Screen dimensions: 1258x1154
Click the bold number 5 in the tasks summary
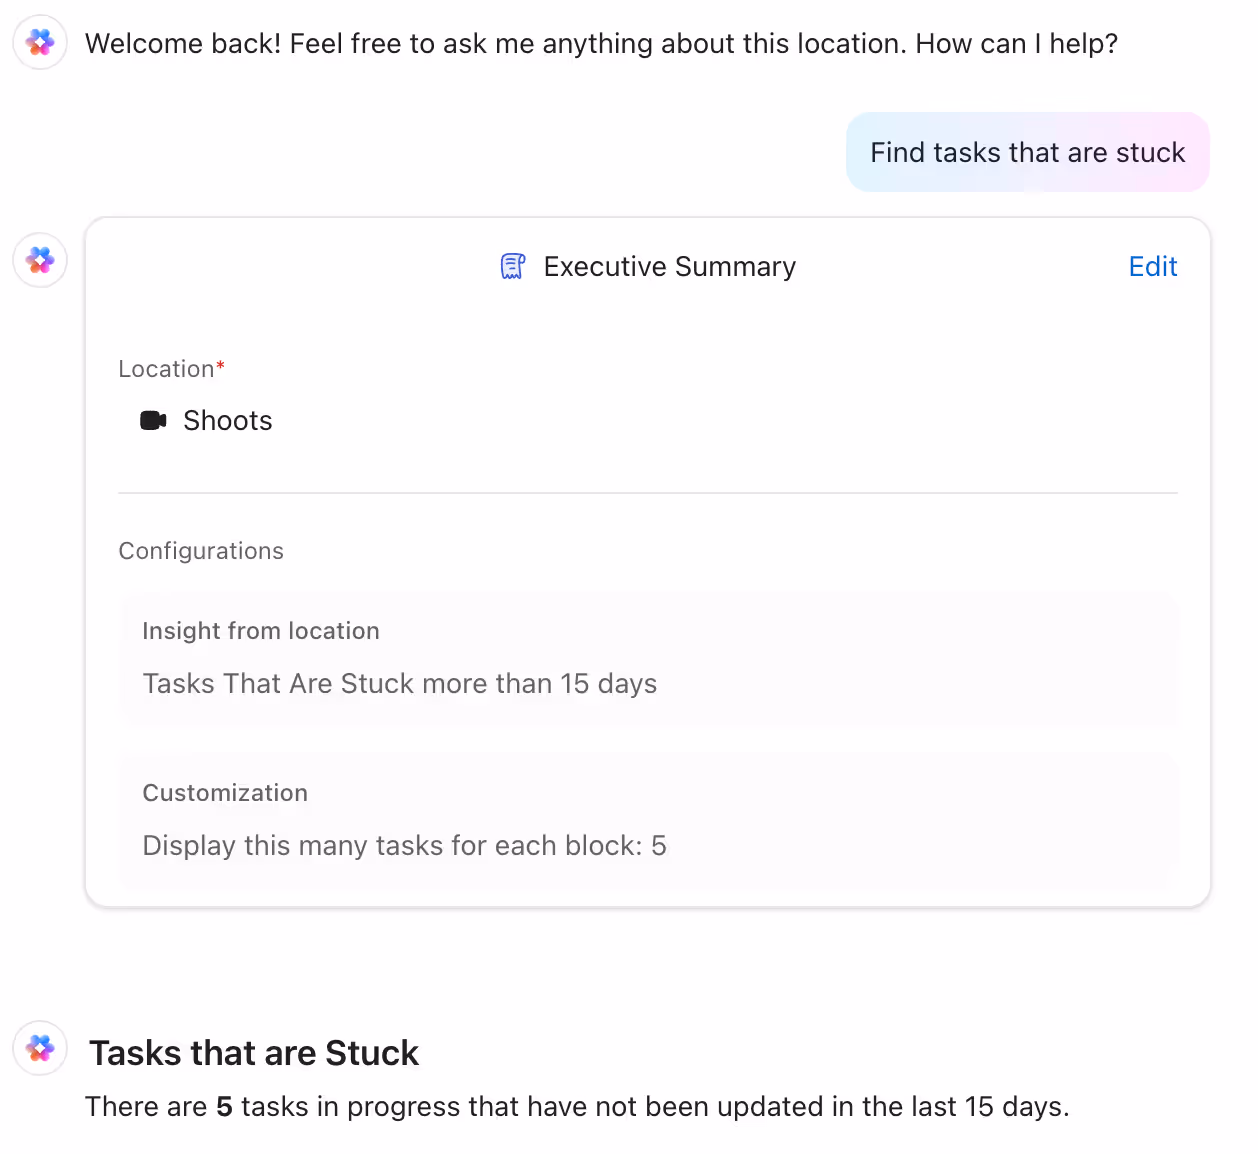224,1107
